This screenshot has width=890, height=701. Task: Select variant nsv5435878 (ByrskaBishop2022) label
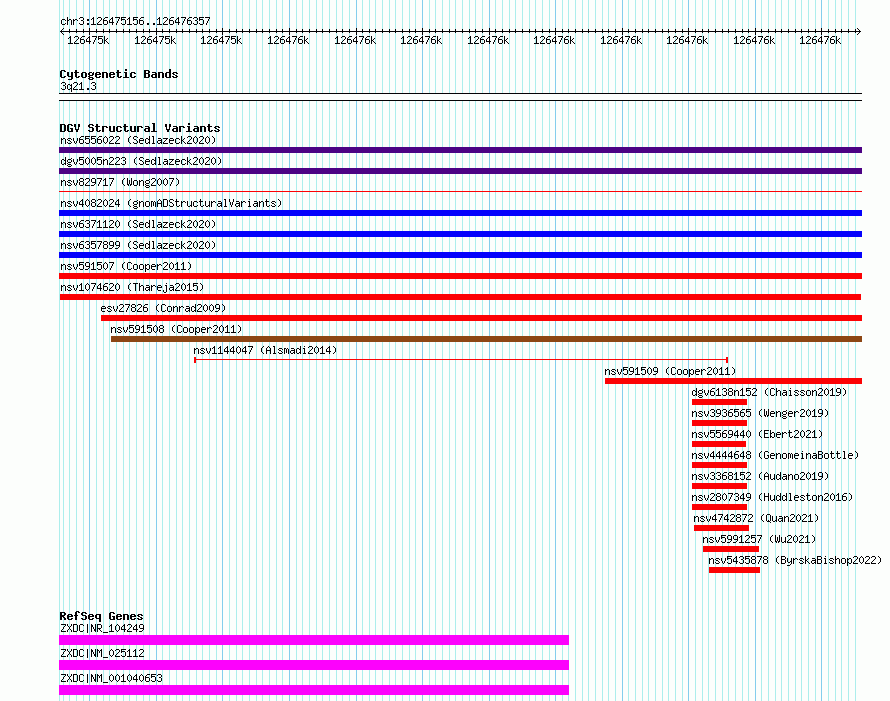[795, 560]
